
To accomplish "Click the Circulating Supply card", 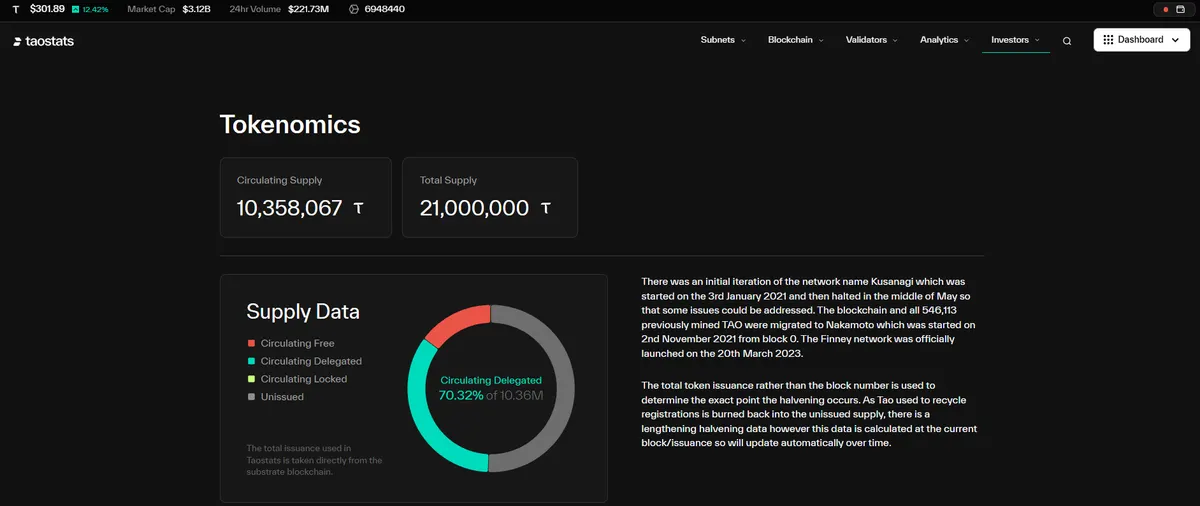I will (306, 197).
